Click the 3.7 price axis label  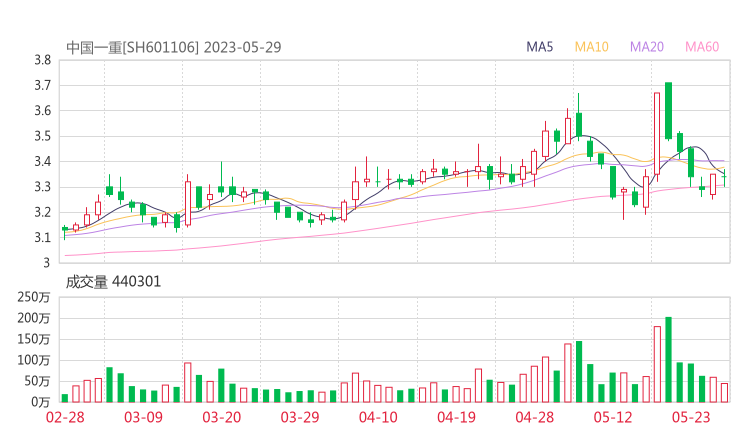tap(42, 85)
